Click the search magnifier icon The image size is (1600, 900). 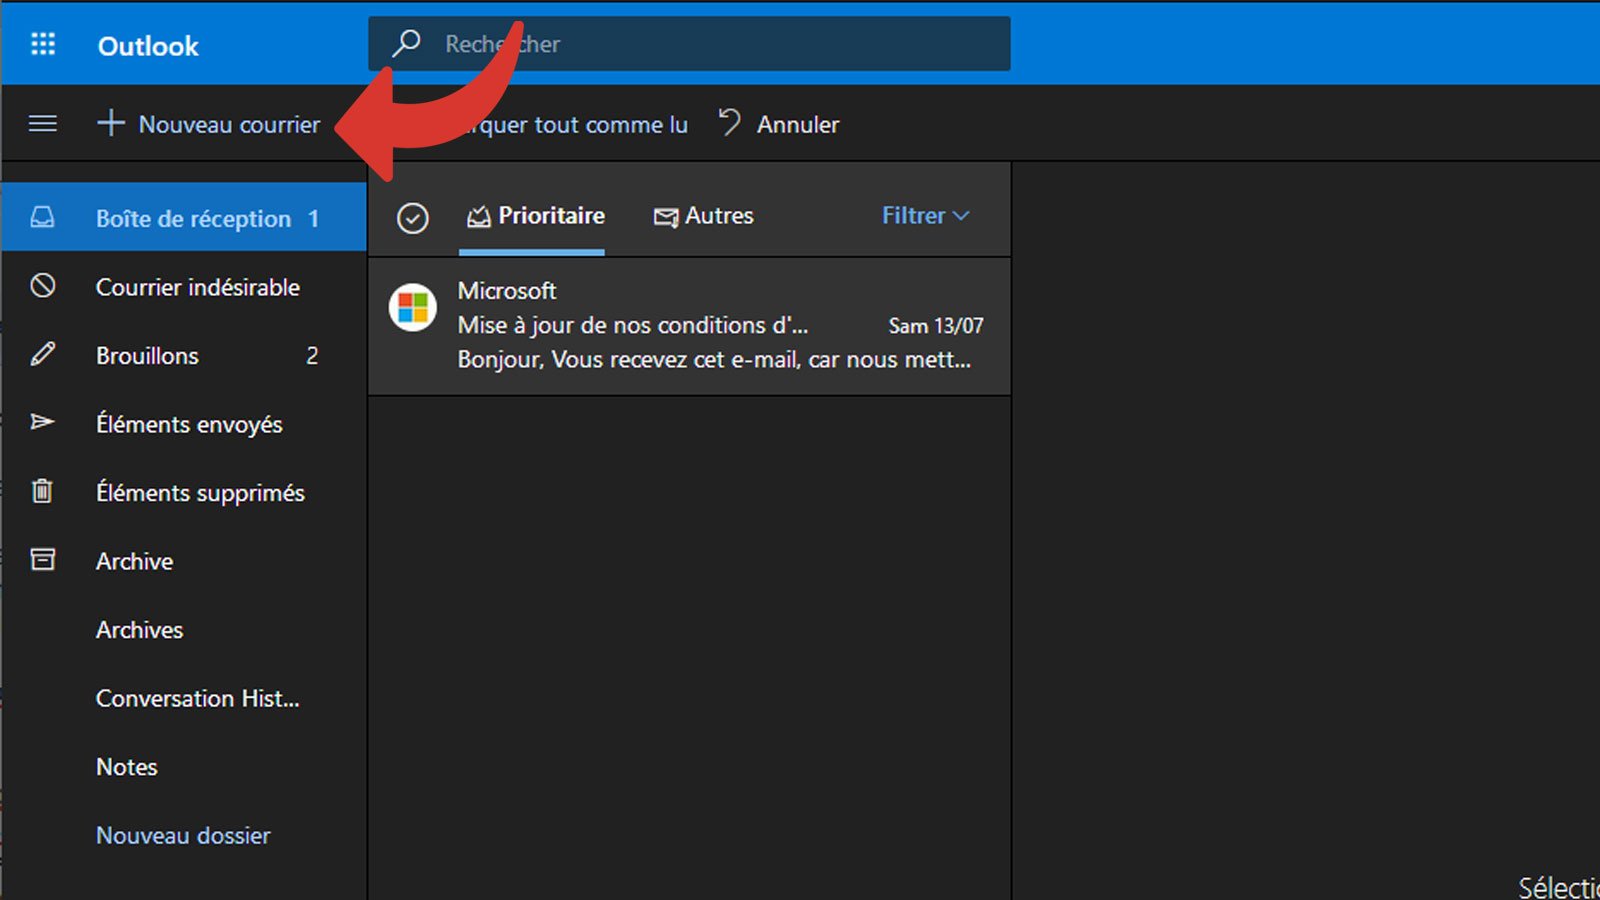(406, 43)
